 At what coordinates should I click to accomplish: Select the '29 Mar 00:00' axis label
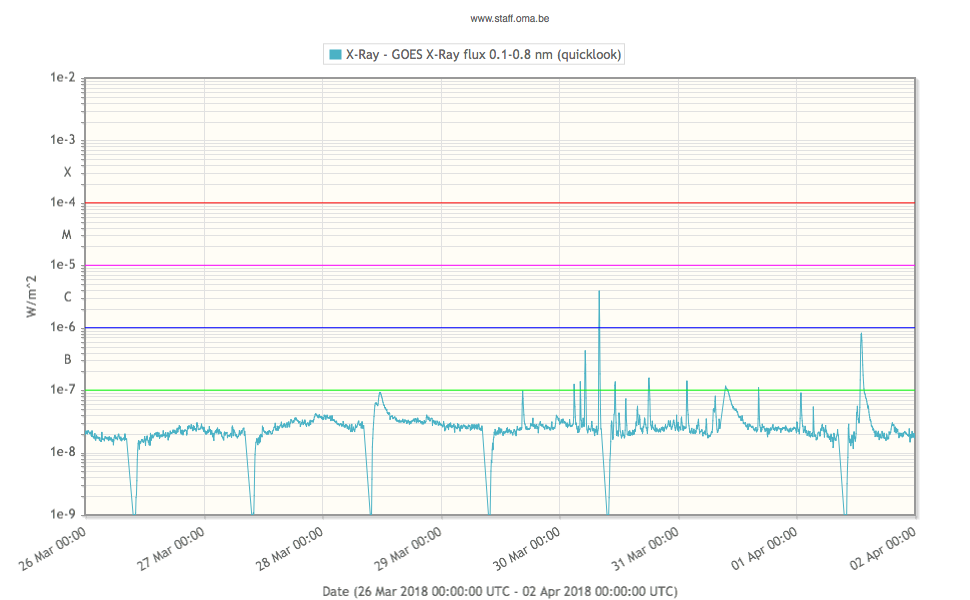point(409,549)
